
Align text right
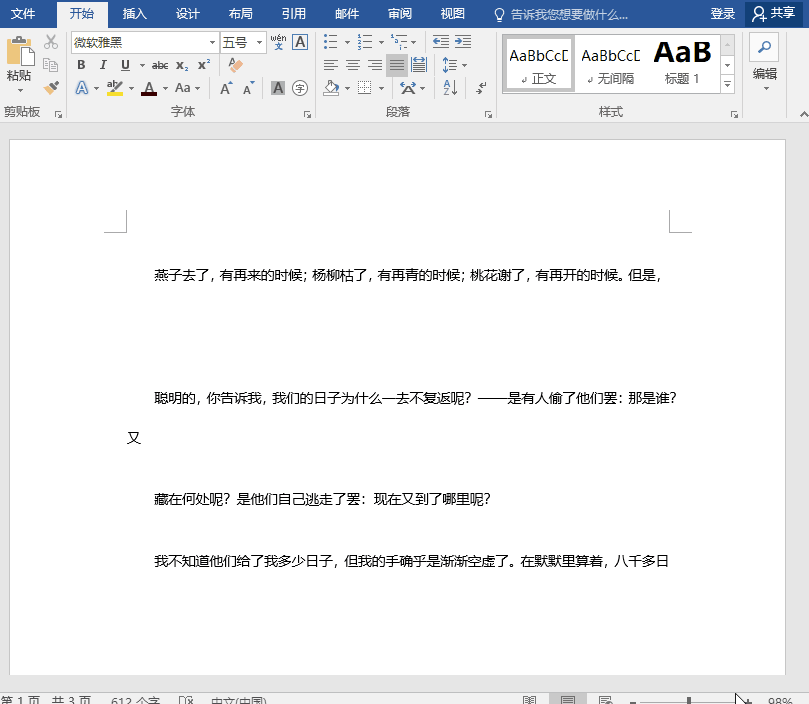point(375,65)
